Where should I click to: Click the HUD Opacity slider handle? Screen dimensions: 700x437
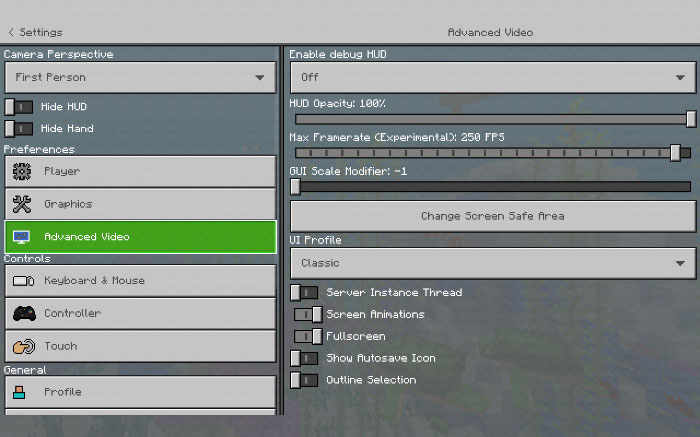[x=691, y=119]
